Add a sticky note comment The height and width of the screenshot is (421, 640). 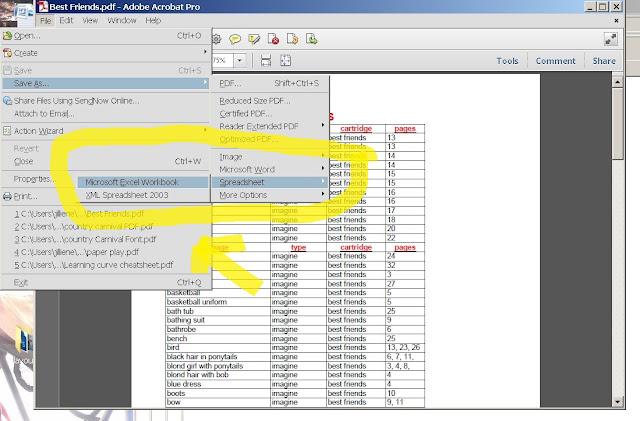(x=235, y=39)
